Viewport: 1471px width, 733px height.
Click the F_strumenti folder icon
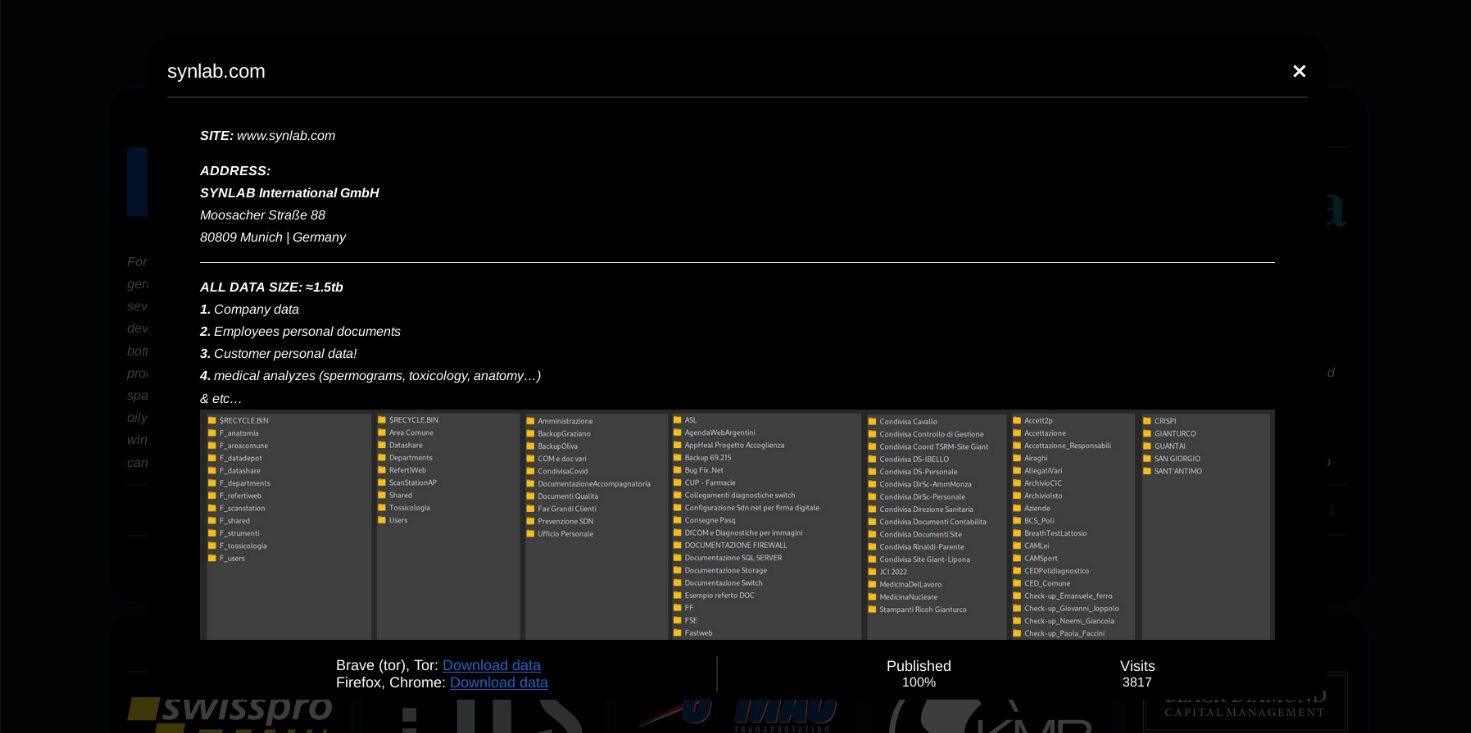(x=212, y=533)
